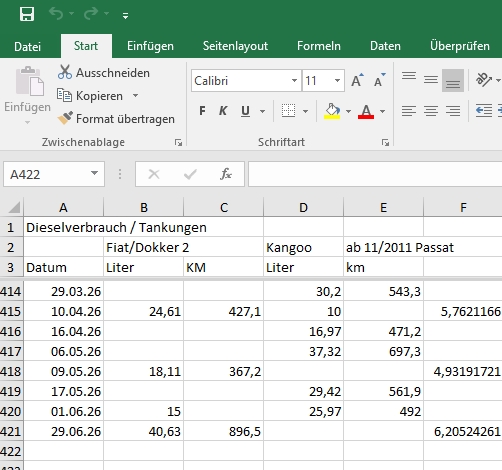Expand the fill color dropdown arrow
The image size is (502, 470).
[348, 111]
